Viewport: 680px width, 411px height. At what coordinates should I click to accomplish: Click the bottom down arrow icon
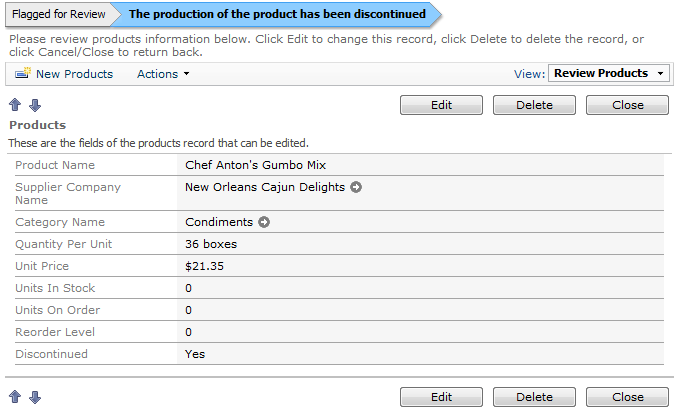click(x=35, y=397)
